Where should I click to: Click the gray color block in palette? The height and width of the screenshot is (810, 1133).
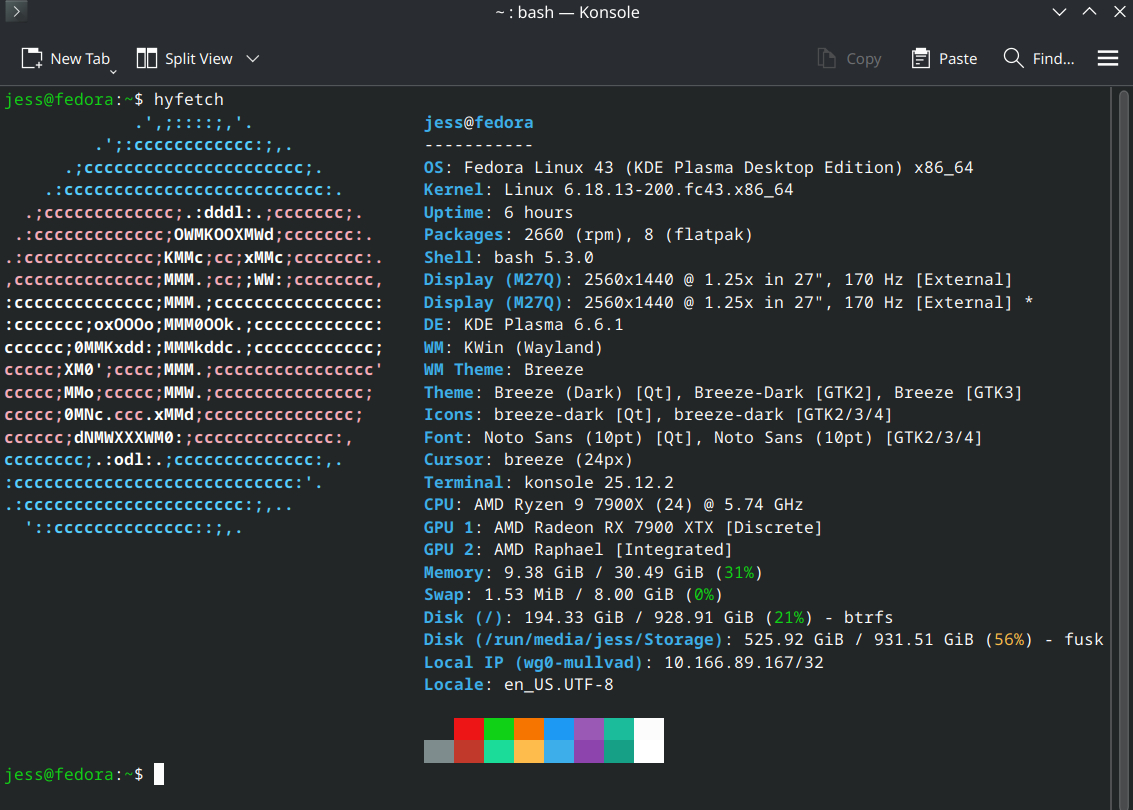click(438, 751)
